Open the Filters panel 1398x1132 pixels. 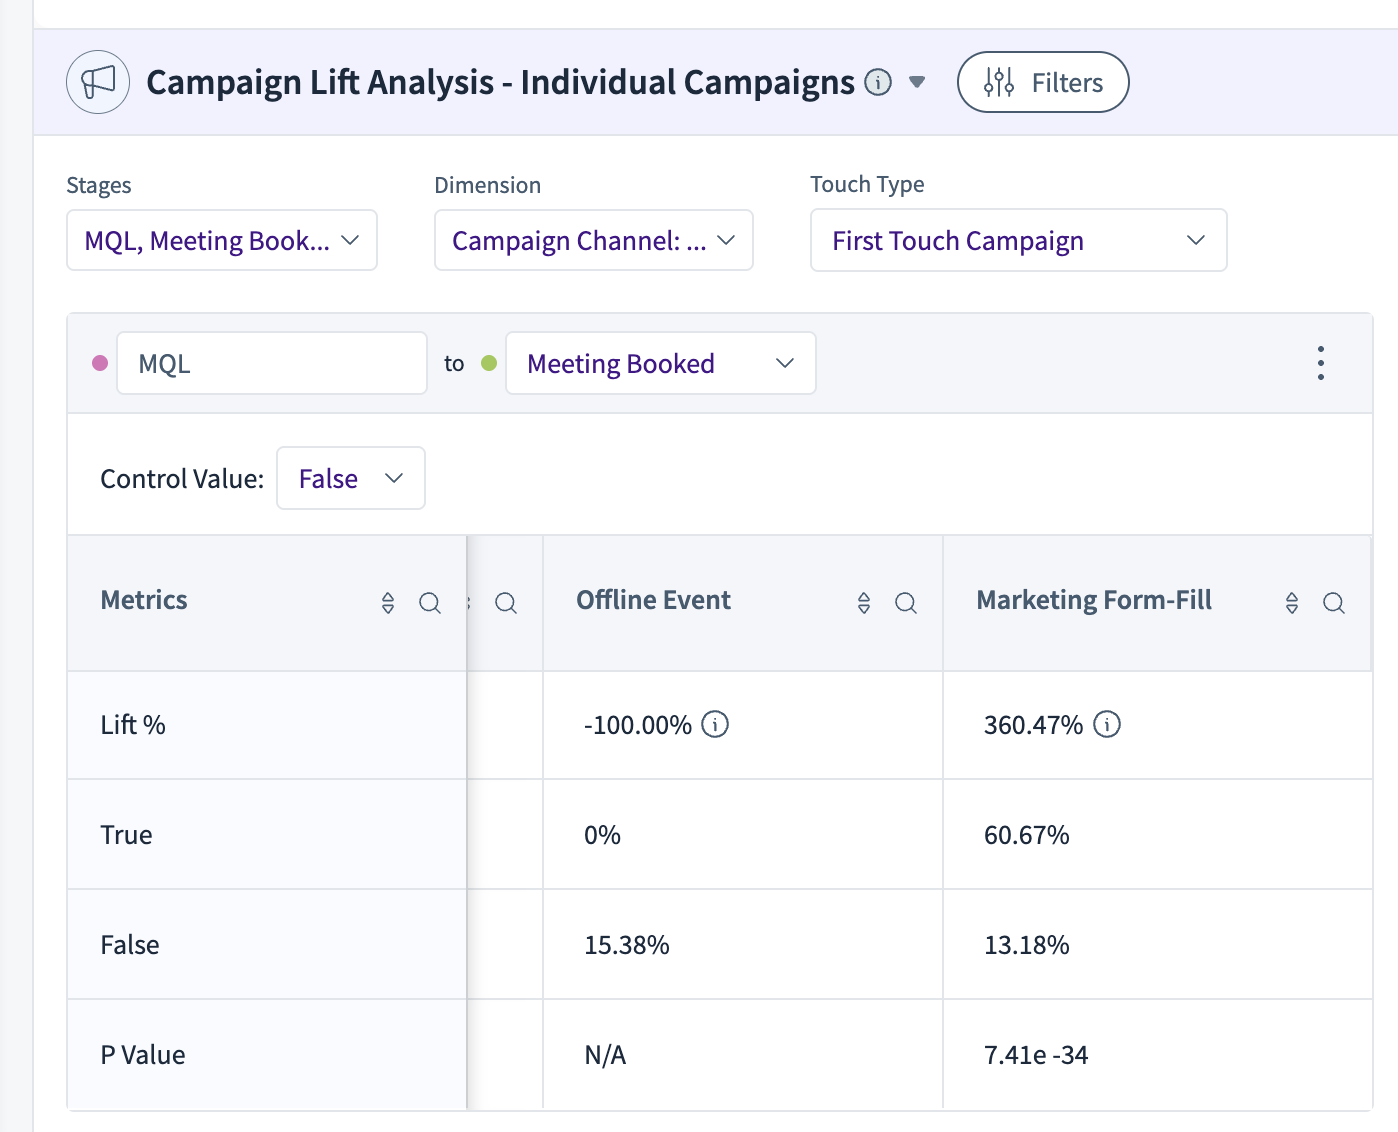1043,82
